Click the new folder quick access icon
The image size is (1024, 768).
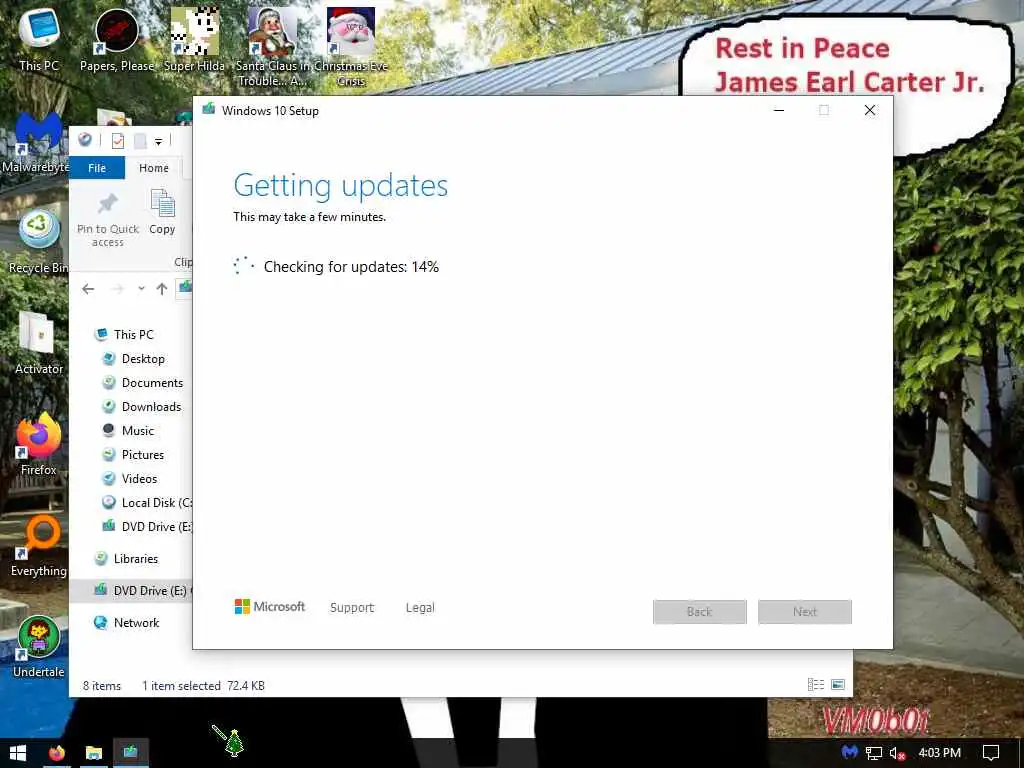[x=140, y=140]
